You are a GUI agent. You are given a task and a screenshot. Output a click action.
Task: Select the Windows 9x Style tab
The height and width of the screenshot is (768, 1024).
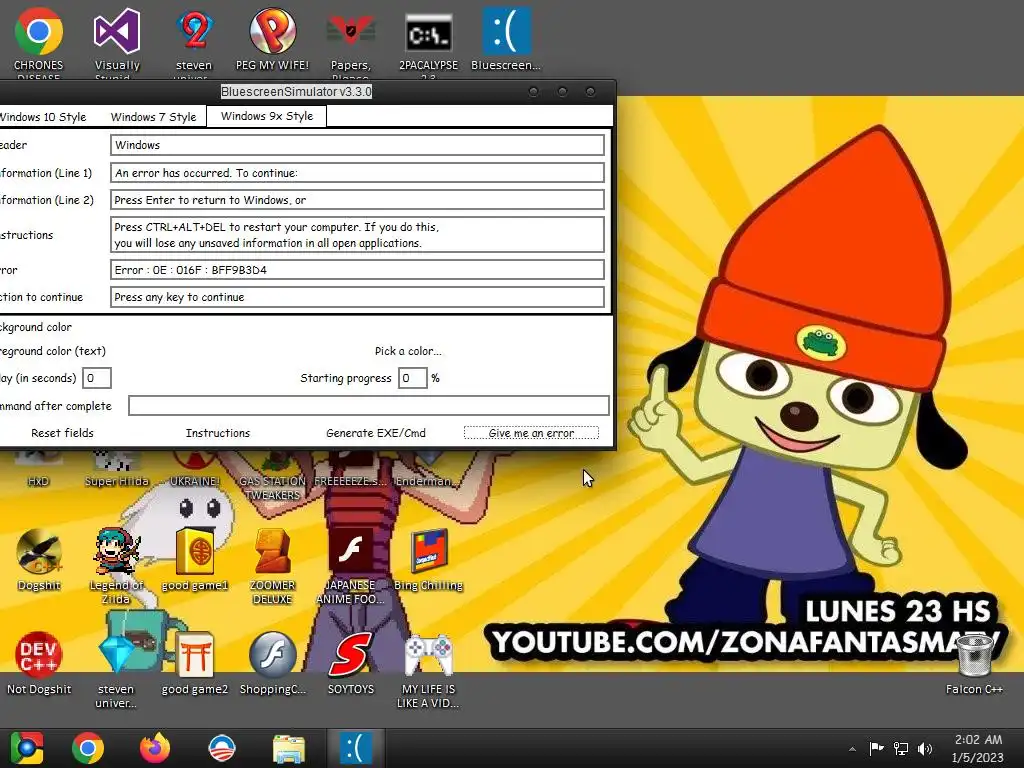click(266, 116)
